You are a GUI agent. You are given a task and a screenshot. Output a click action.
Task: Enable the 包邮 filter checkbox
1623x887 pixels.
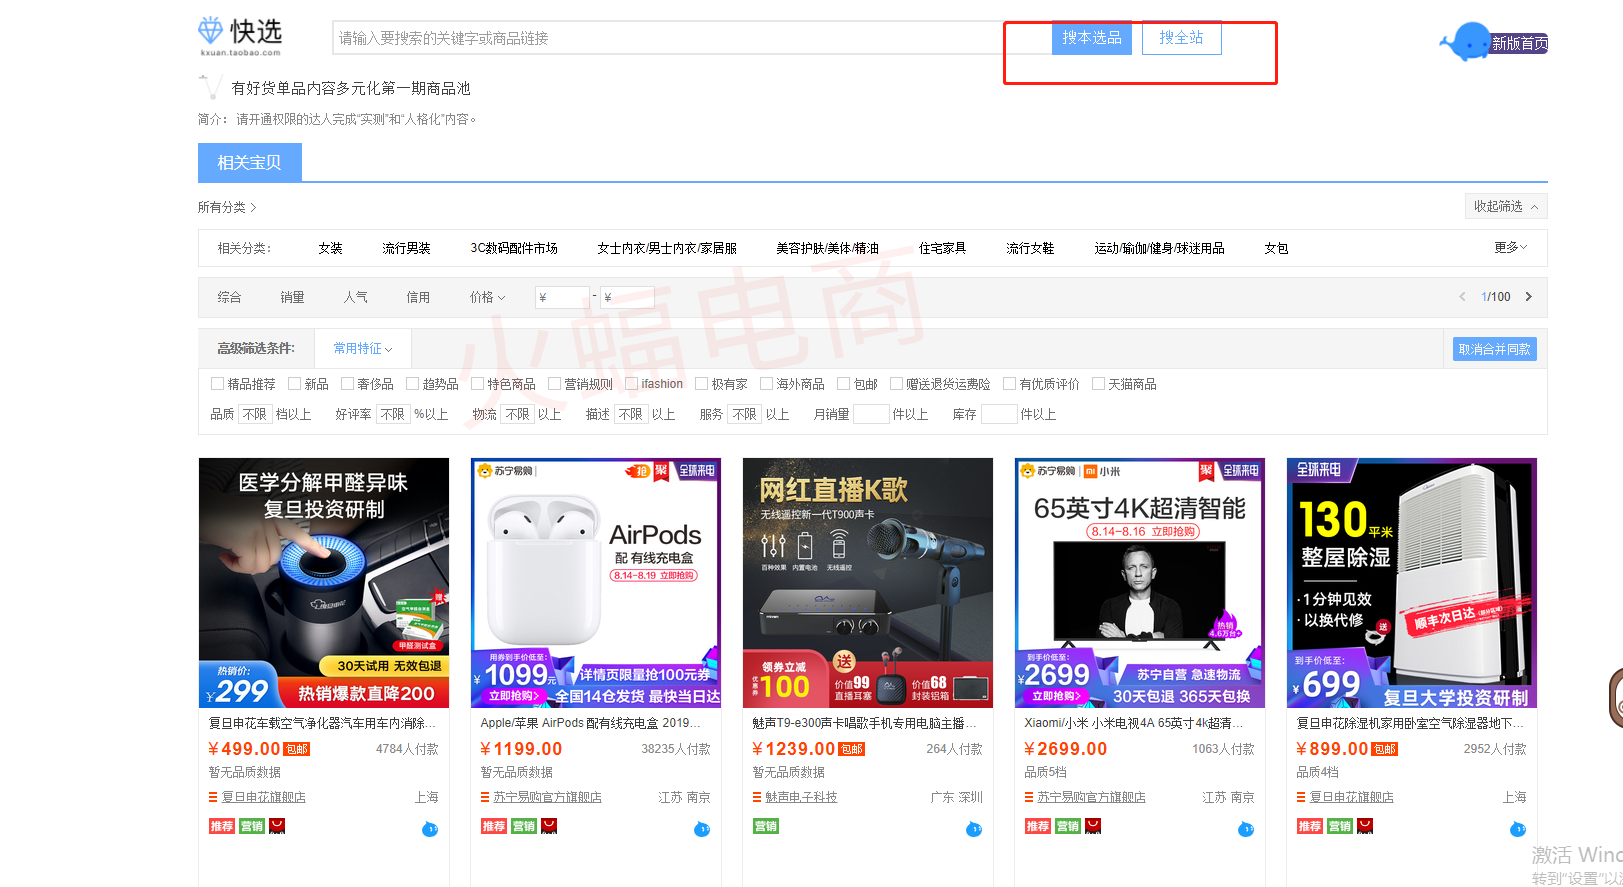(x=843, y=384)
